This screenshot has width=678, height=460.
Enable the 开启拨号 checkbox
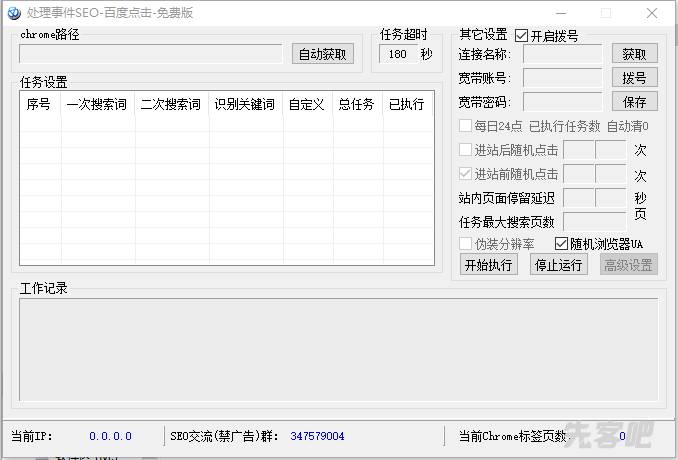(x=522, y=36)
